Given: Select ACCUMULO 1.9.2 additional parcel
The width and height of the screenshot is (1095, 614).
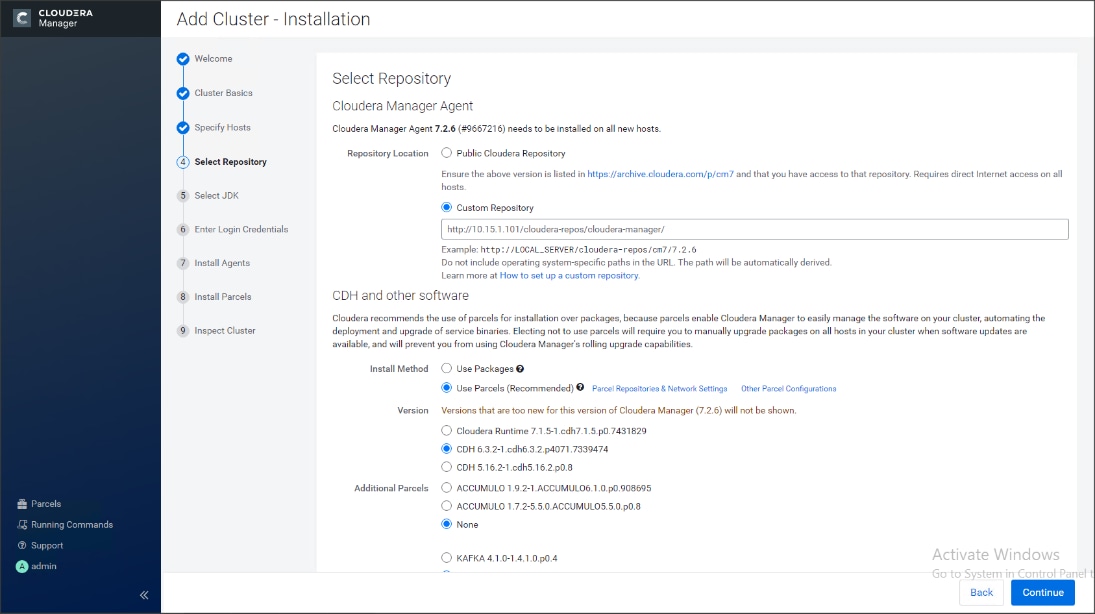Looking at the screenshot, I should pos(446,490).
